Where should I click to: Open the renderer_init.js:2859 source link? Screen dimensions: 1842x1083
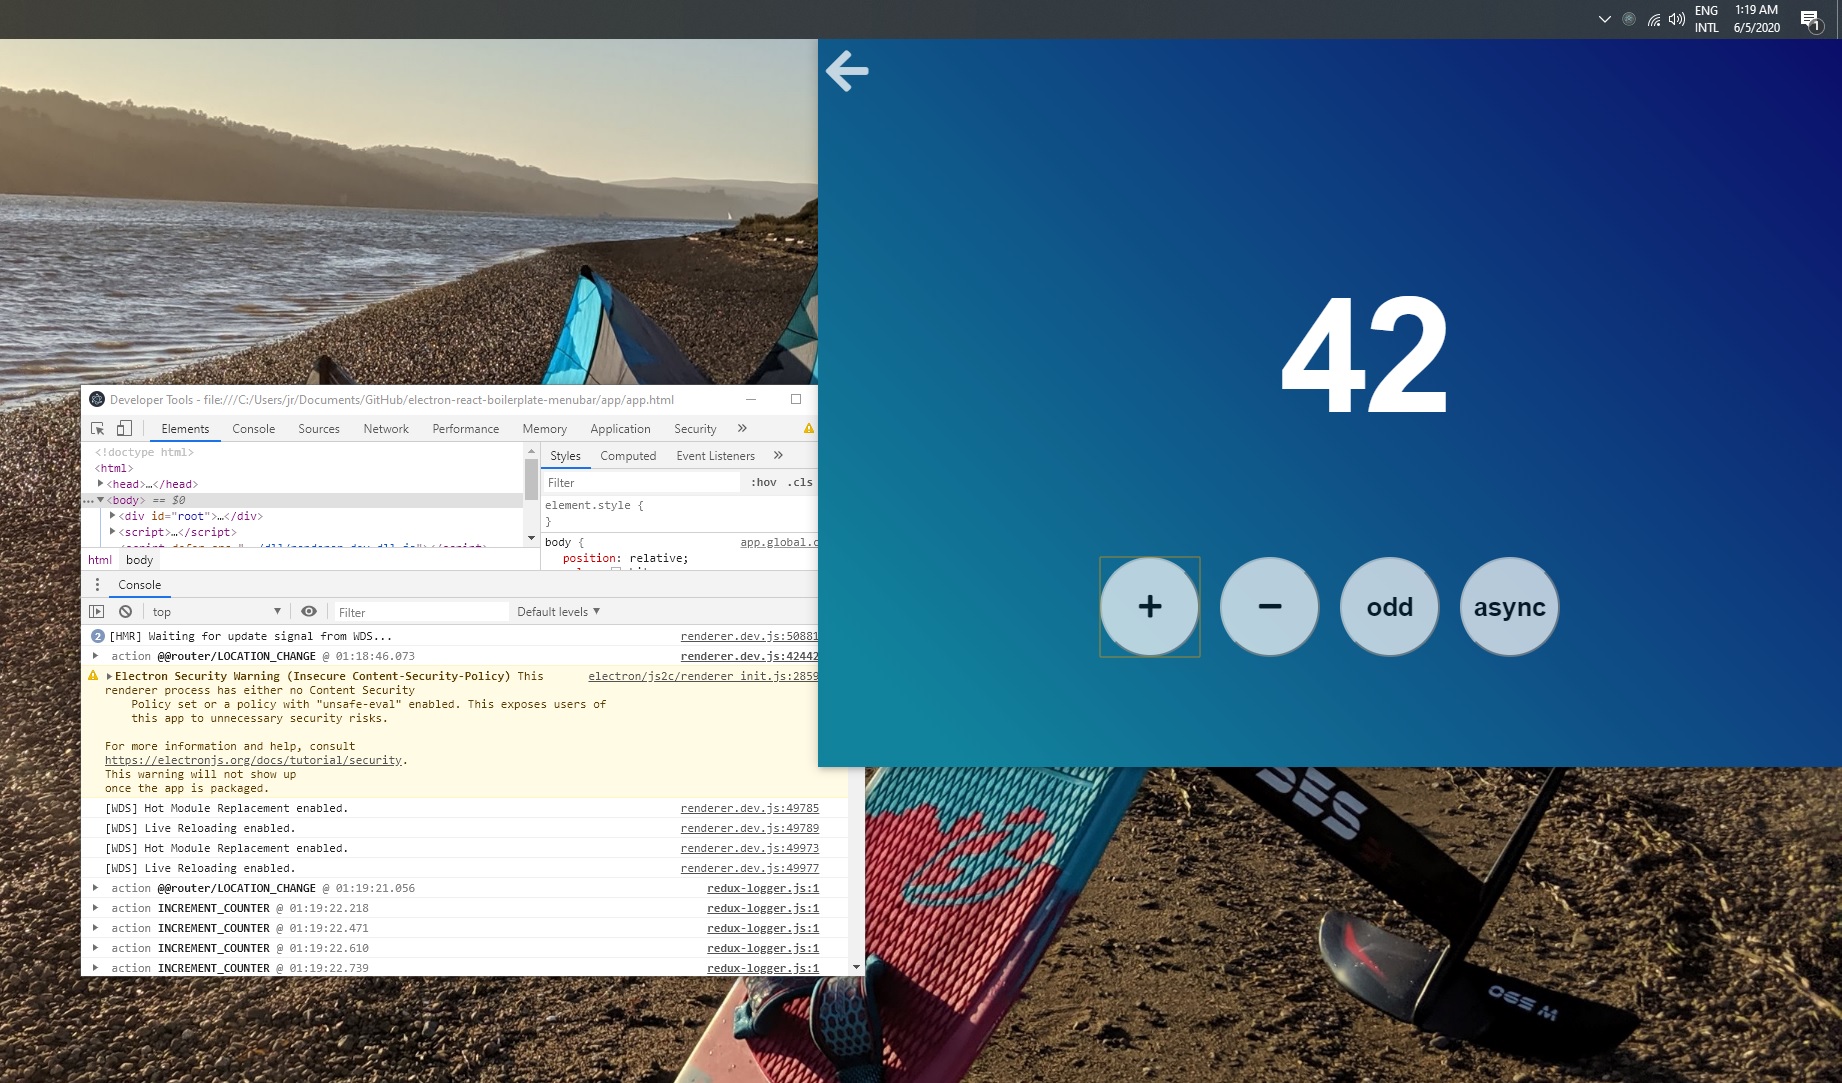coord(703,676)
